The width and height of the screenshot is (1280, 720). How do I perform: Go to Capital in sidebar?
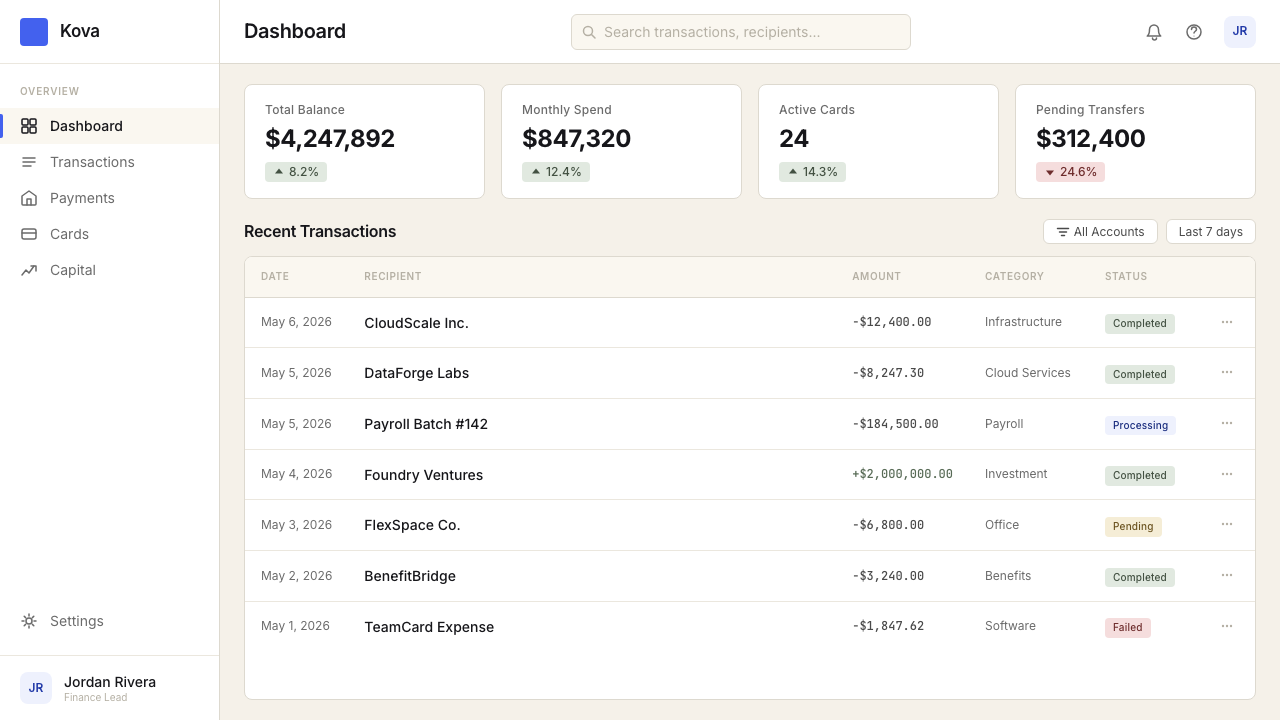[110, 270]
